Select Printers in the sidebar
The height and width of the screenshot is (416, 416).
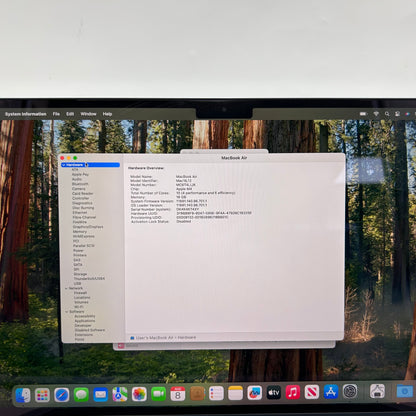80,255
